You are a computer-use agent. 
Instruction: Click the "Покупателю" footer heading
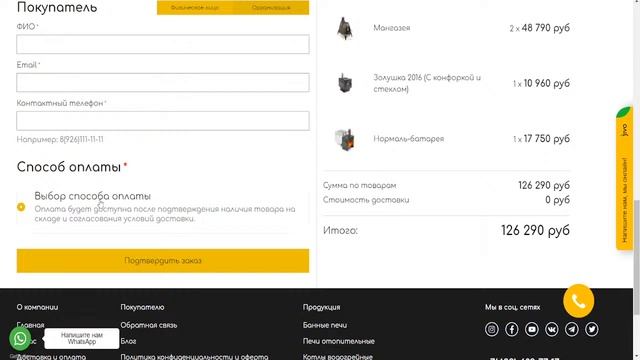142,307
